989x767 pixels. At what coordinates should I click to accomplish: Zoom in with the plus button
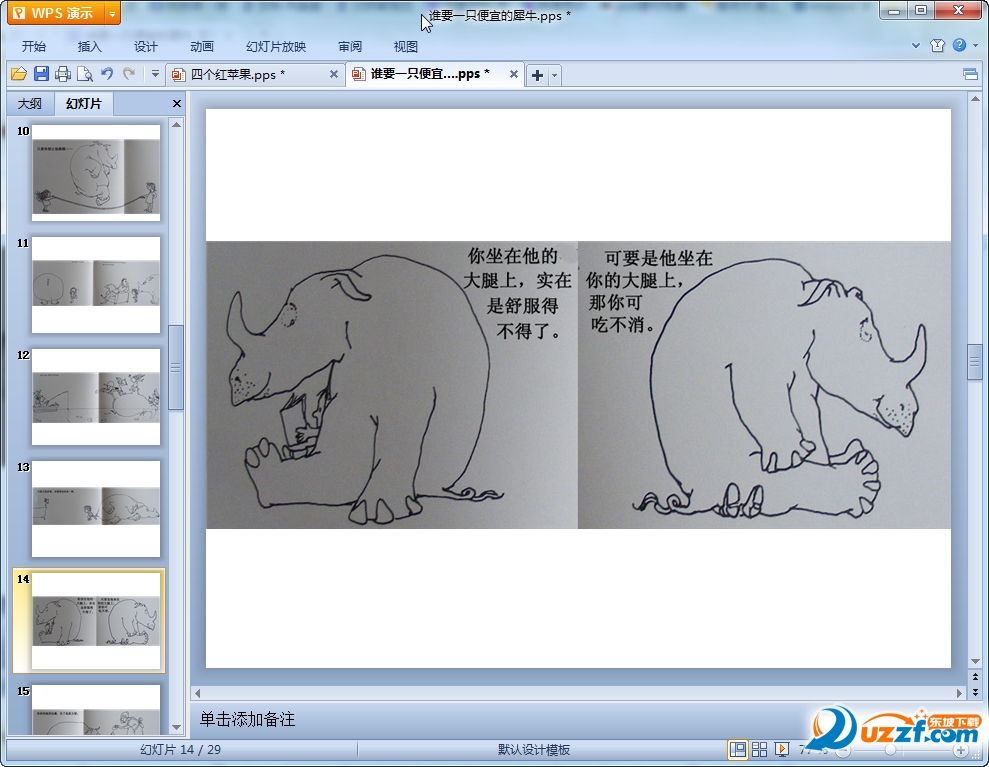point(961,750)
